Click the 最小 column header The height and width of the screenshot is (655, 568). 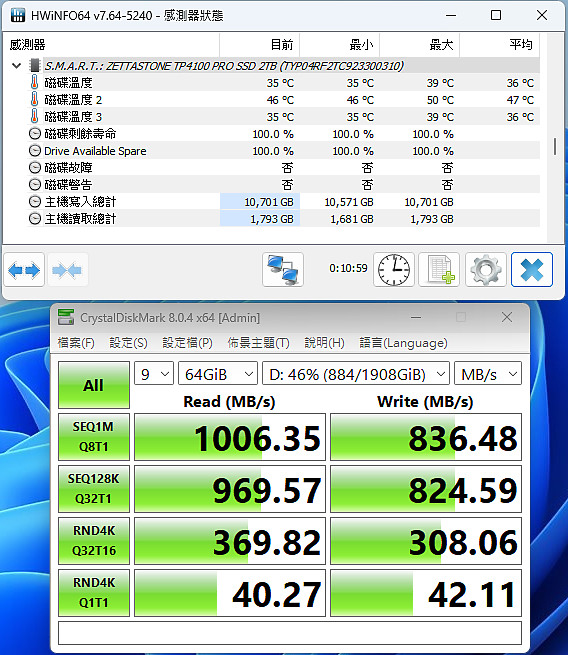point(340,45)
